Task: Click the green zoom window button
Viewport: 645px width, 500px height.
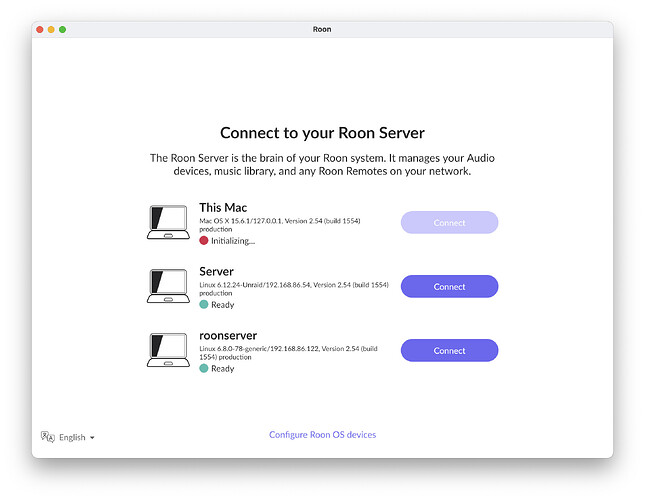Action: pos(62,30)
